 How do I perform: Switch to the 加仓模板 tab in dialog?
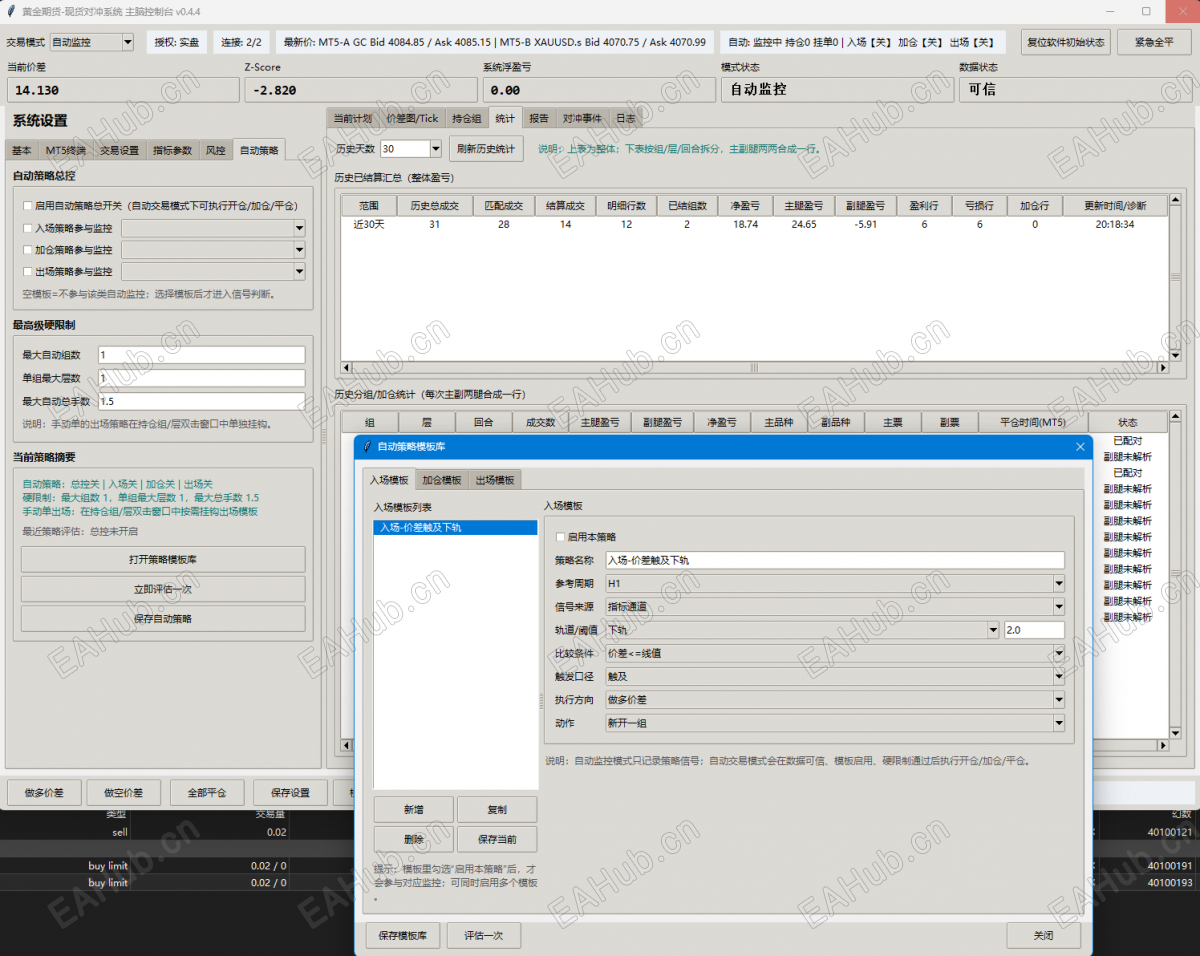(x=440, y=480)
